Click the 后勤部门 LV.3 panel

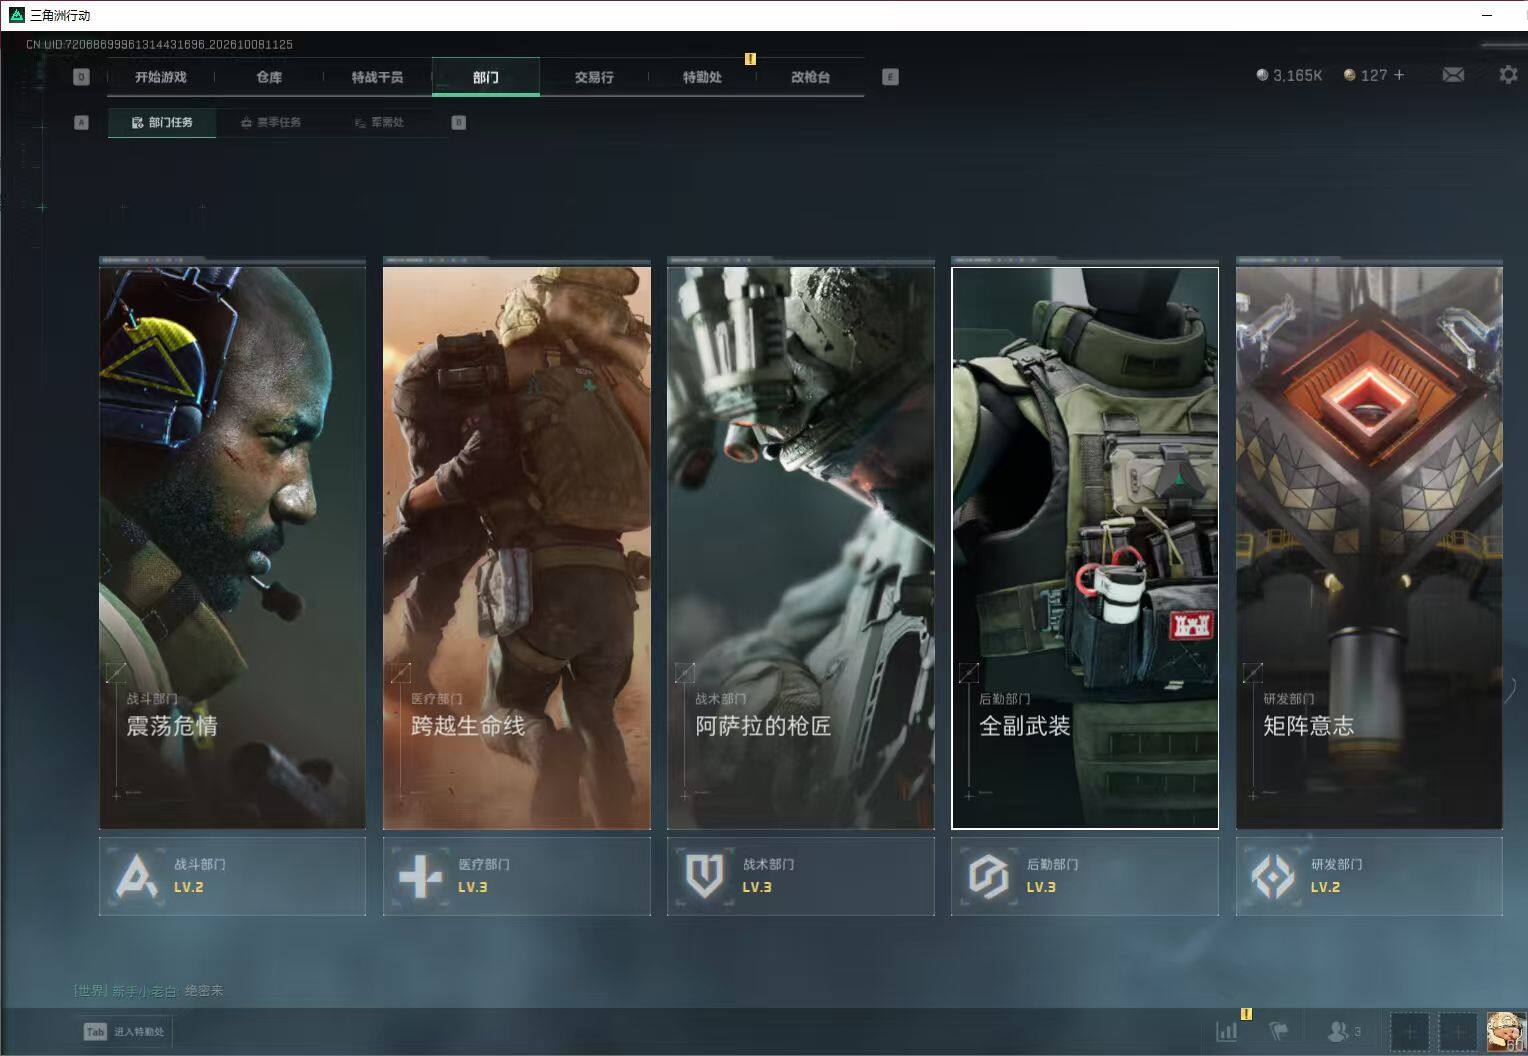click(x=1085, y=876)
